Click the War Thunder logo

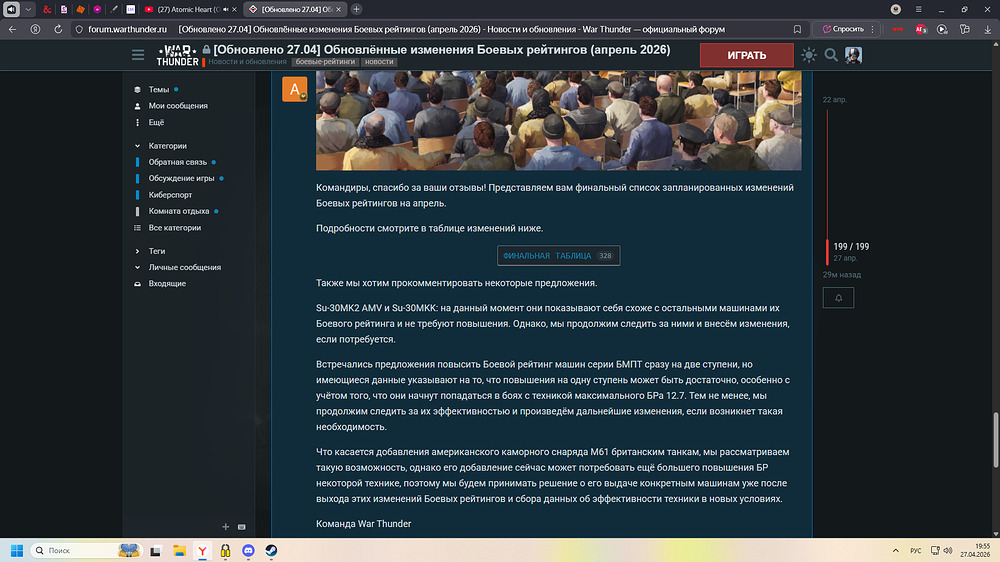click(177, 55)
